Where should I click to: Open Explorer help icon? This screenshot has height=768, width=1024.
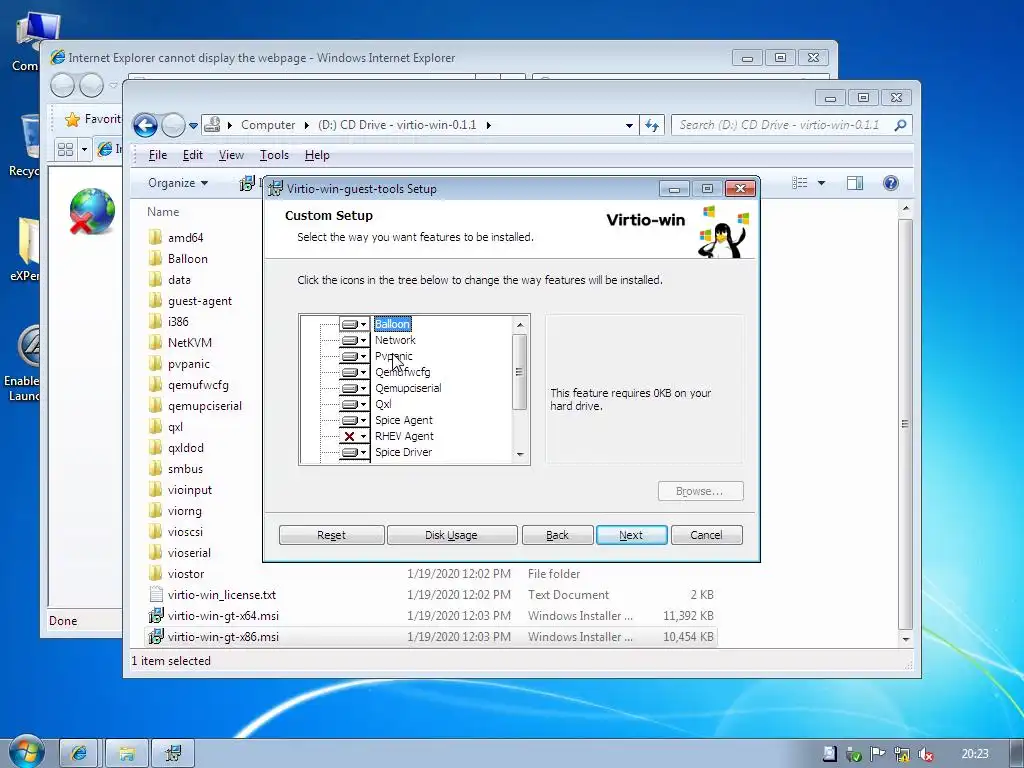[x=891, y=183]
